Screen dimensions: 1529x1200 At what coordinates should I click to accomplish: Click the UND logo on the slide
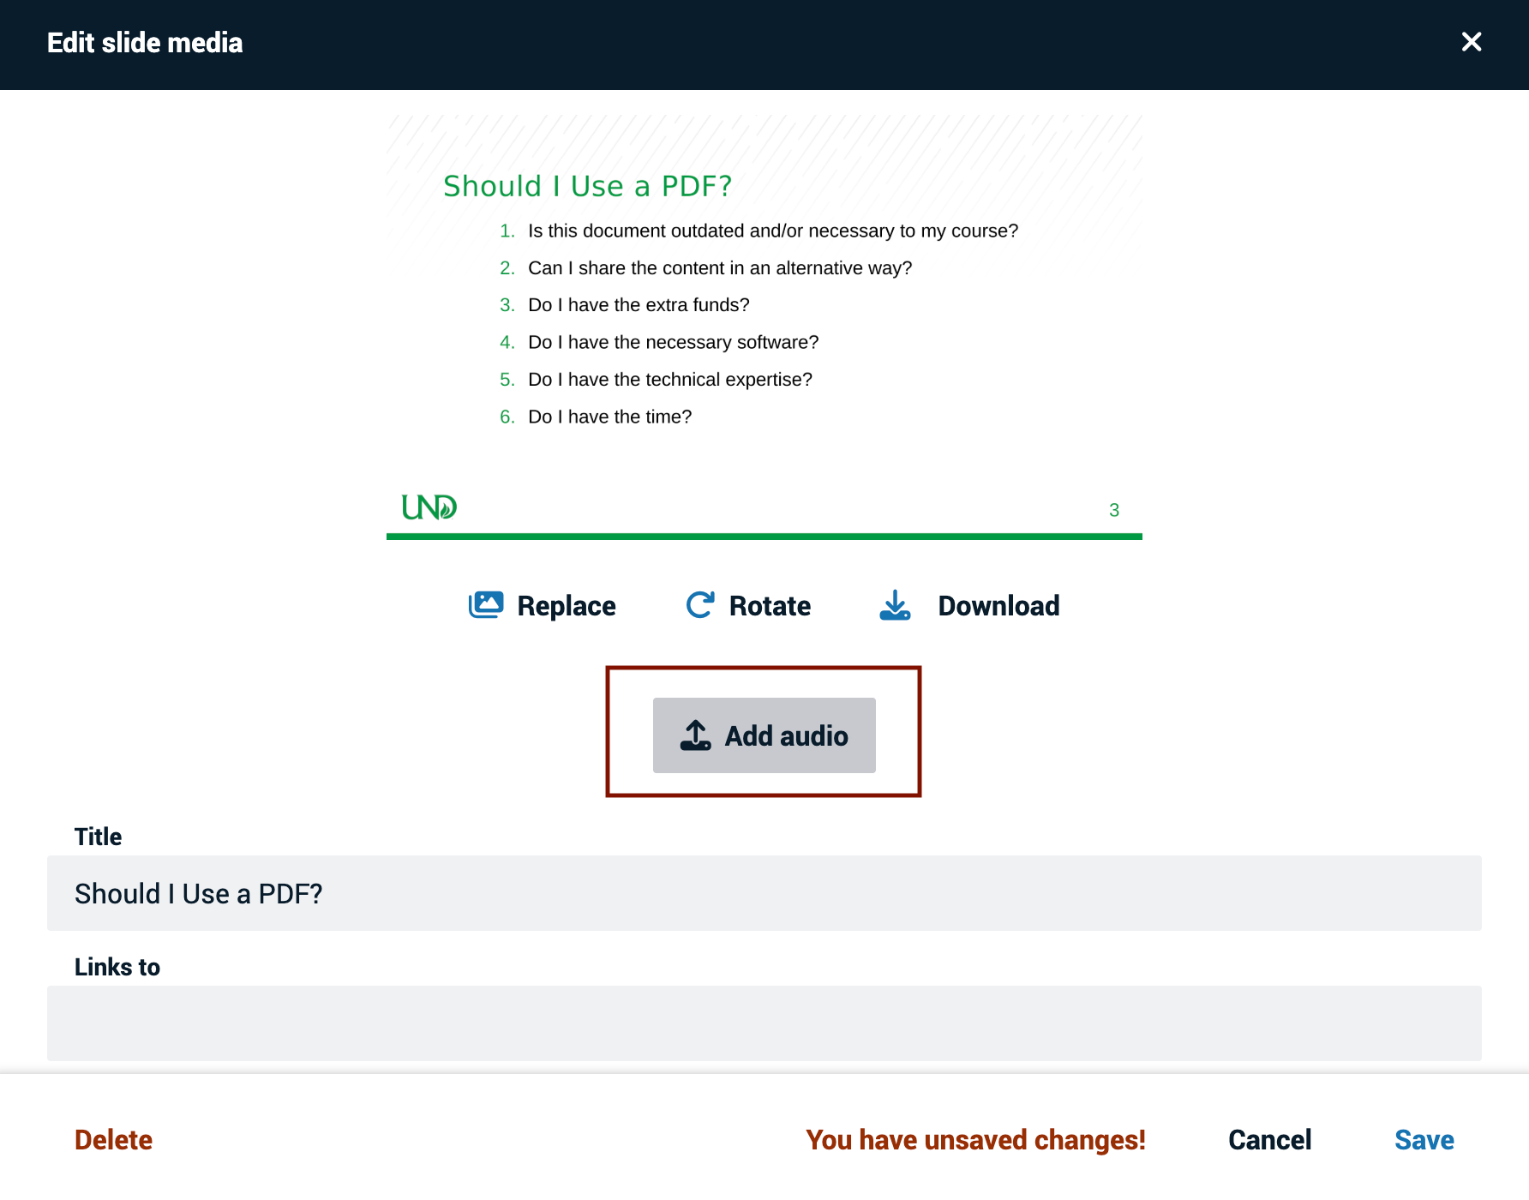point(429,508)
